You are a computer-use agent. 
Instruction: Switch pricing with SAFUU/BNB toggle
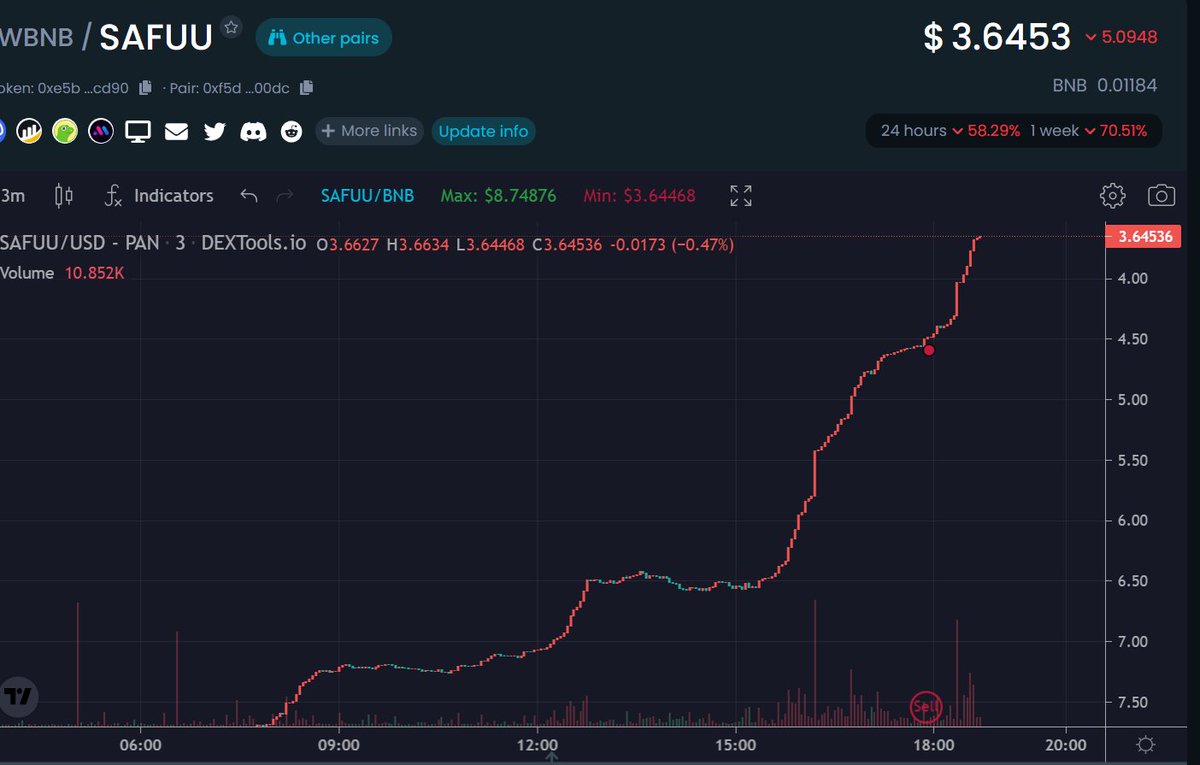367,195
